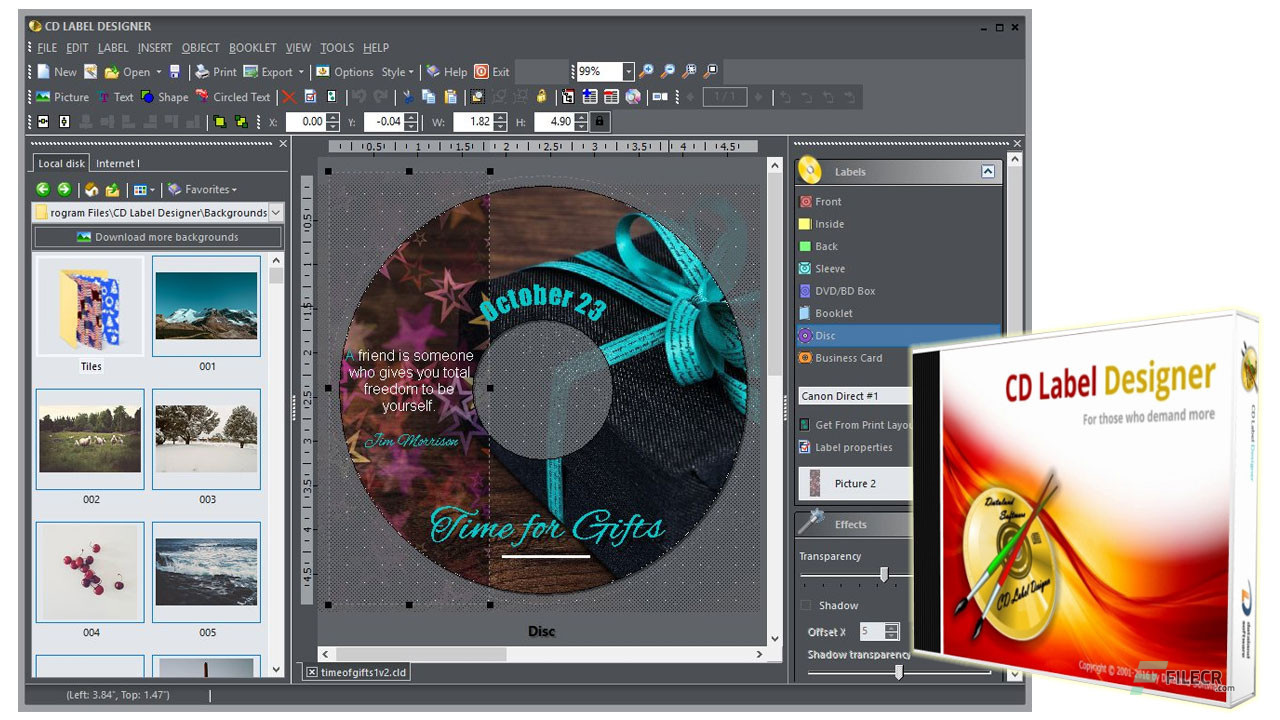Click the X position input field
This screenshot has width=1280, height=720.
pos(305,121)
